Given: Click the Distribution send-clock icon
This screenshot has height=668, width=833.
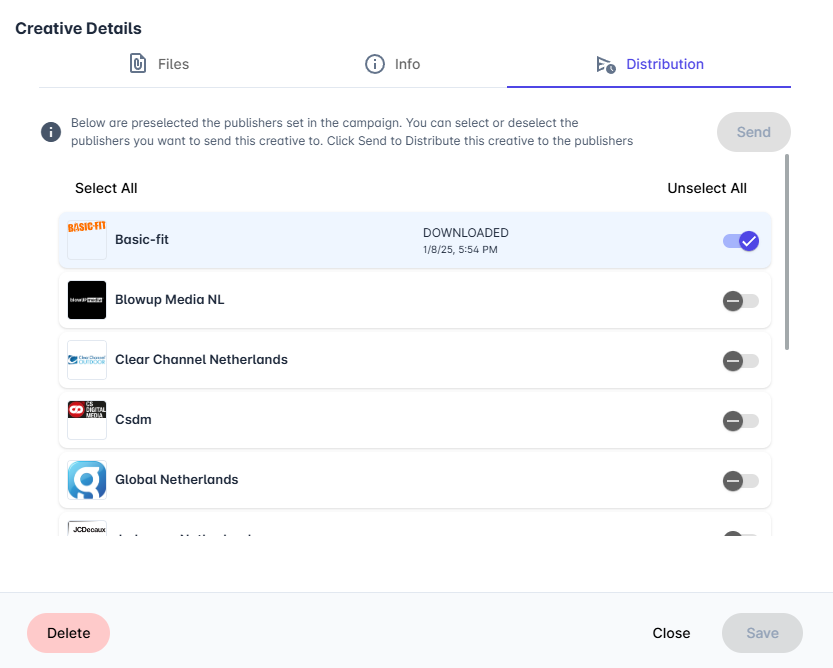Looking at the screenshot, I should pos(606,64).
